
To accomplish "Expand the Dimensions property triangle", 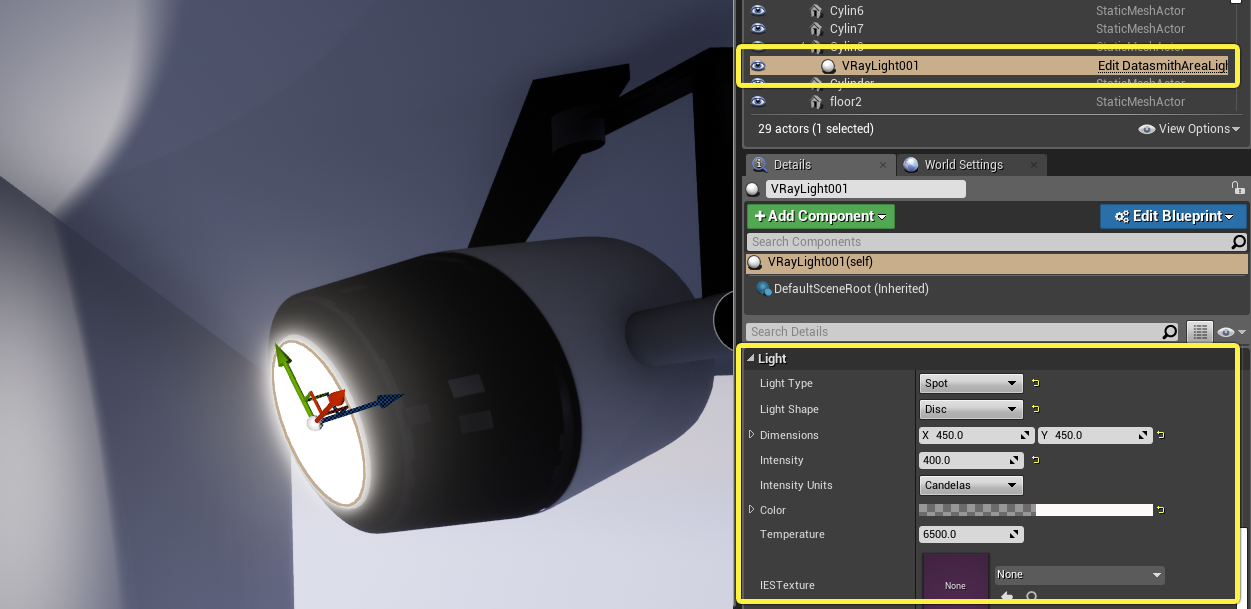I will (x=752, y=435).
